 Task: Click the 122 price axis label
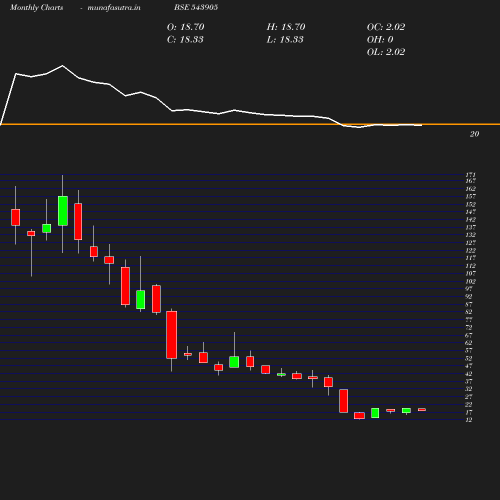[x=471, y=250]
